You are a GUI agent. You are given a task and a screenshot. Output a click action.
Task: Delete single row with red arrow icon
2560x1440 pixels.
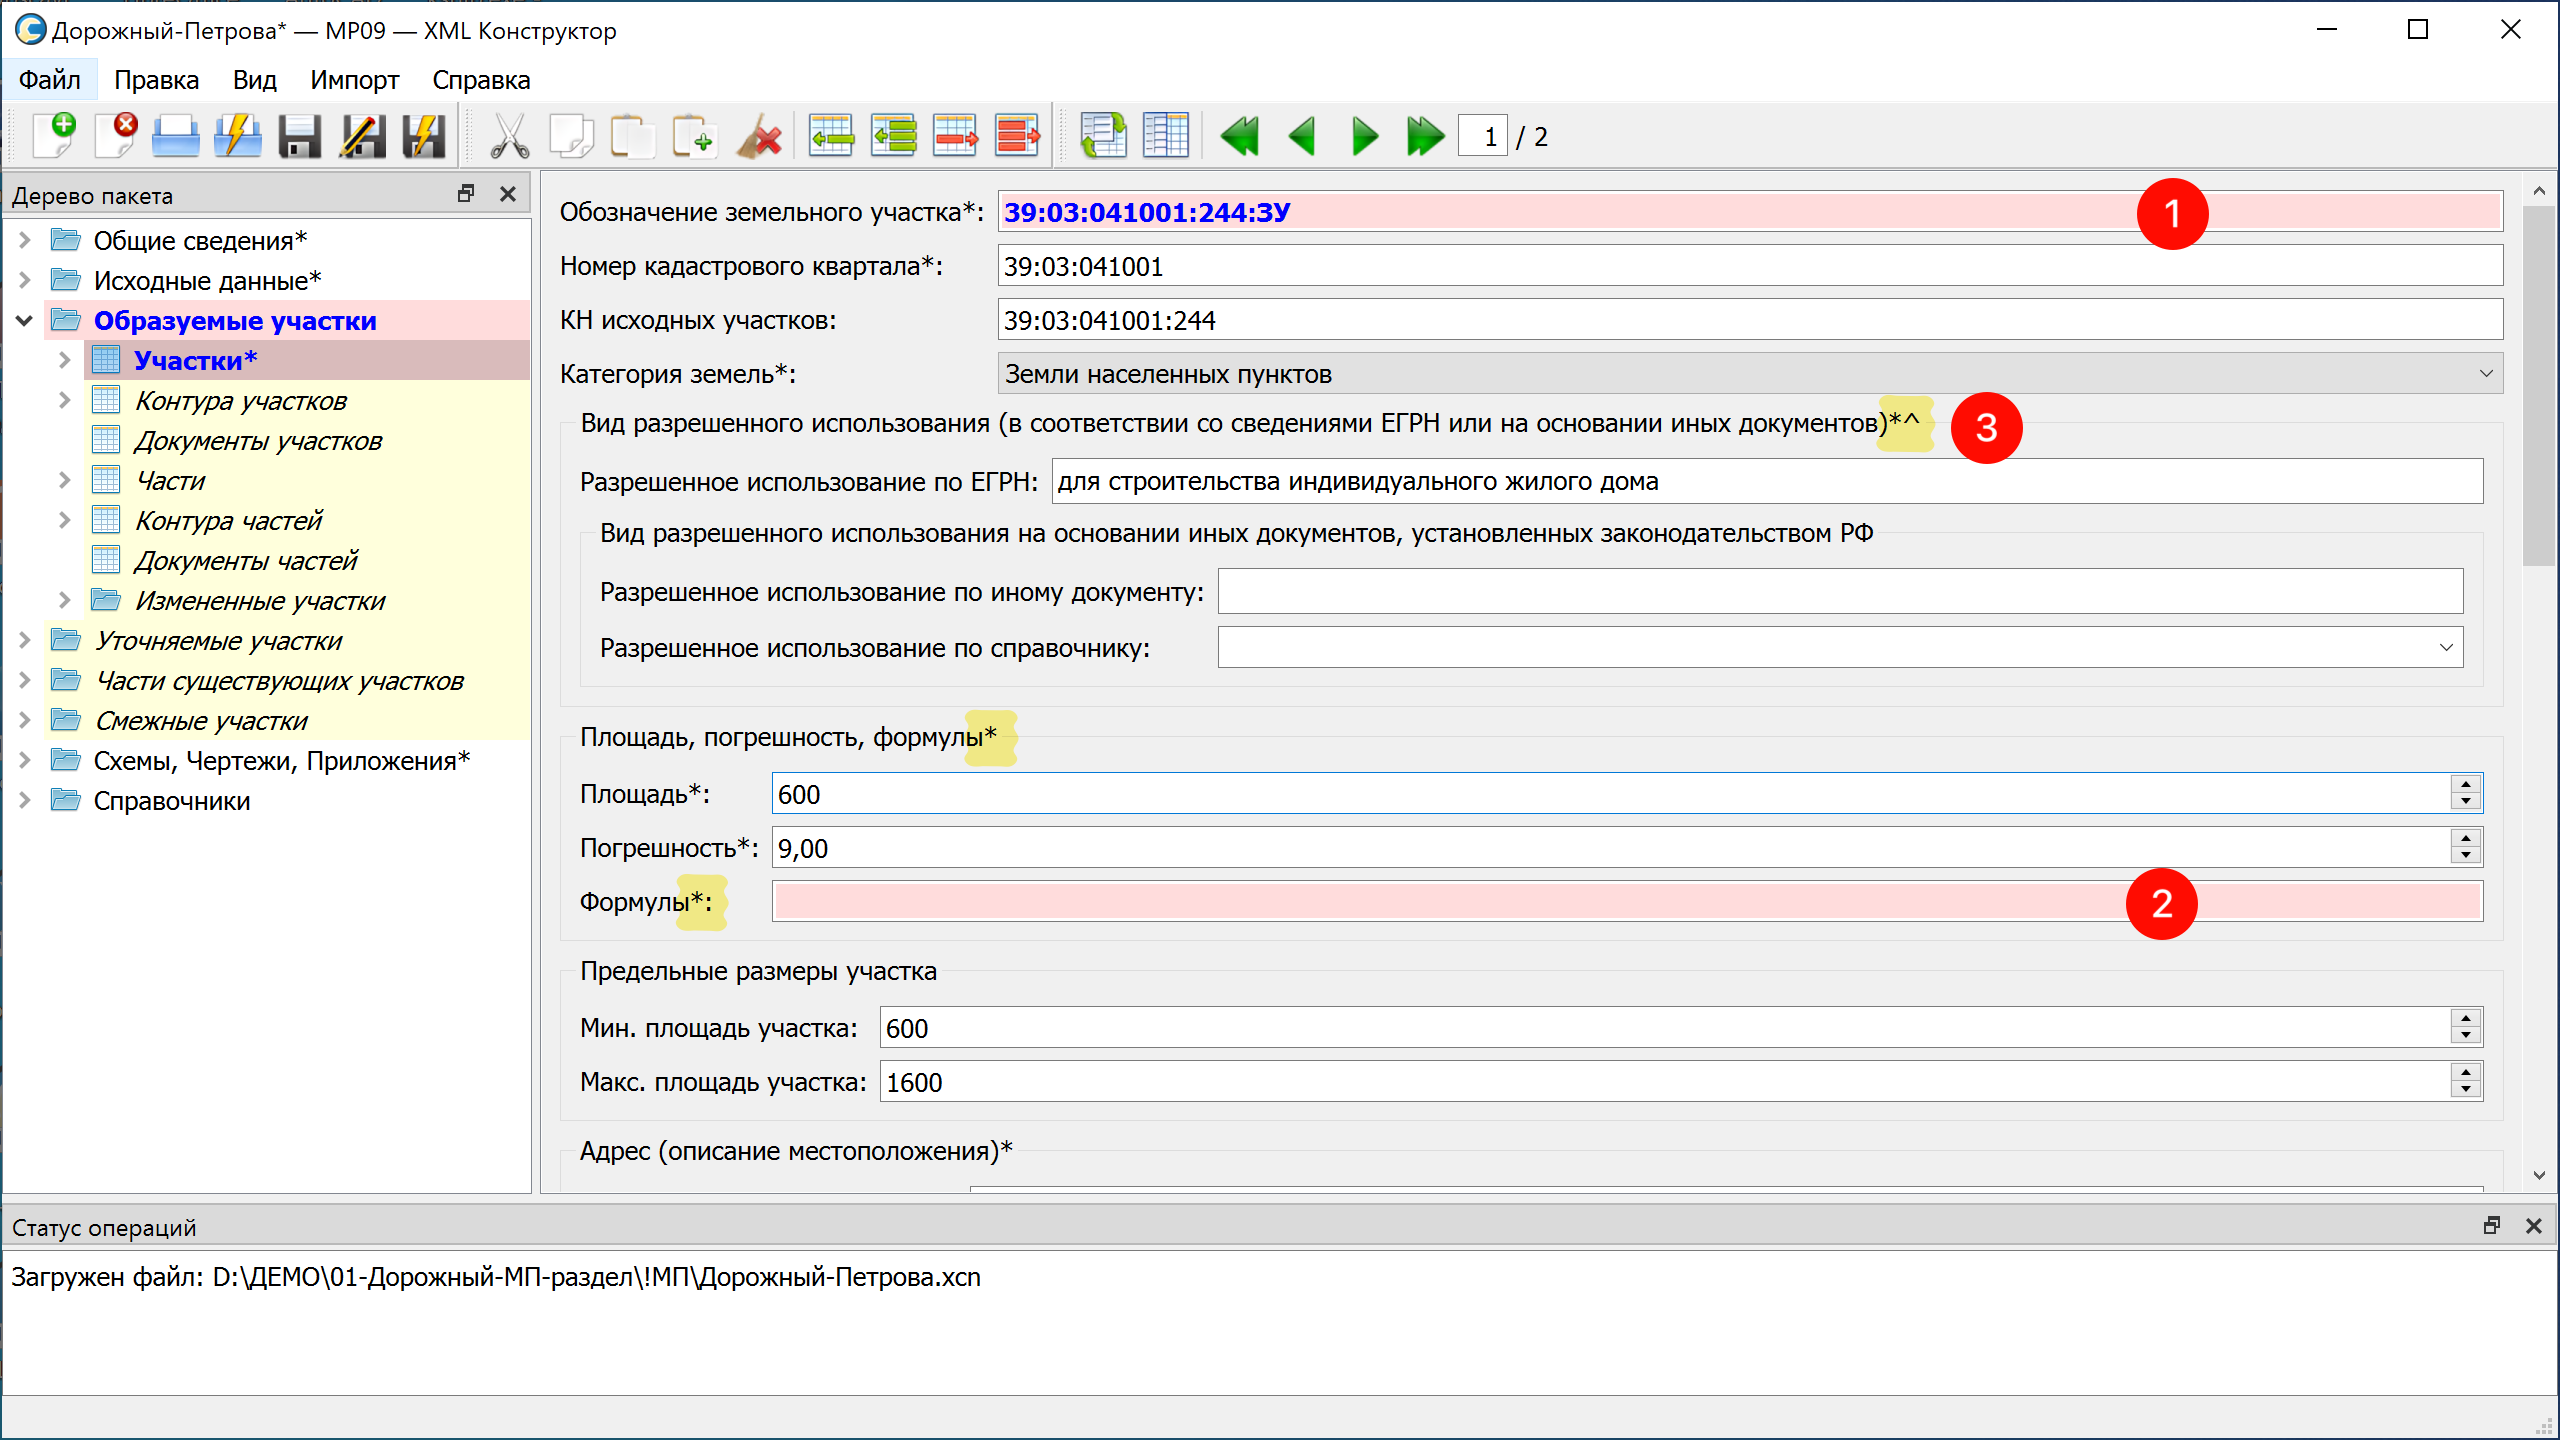pos(955,135)
